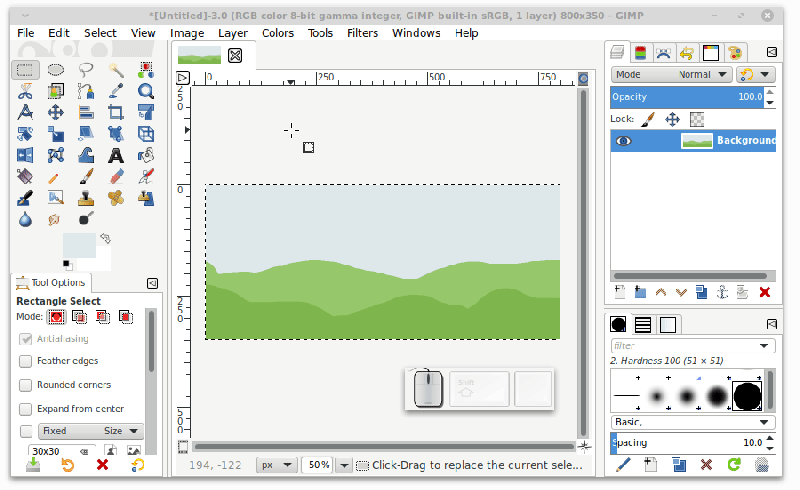Activate the Scissors Select tool
800x490 pixels.
(x=25, y=91)
